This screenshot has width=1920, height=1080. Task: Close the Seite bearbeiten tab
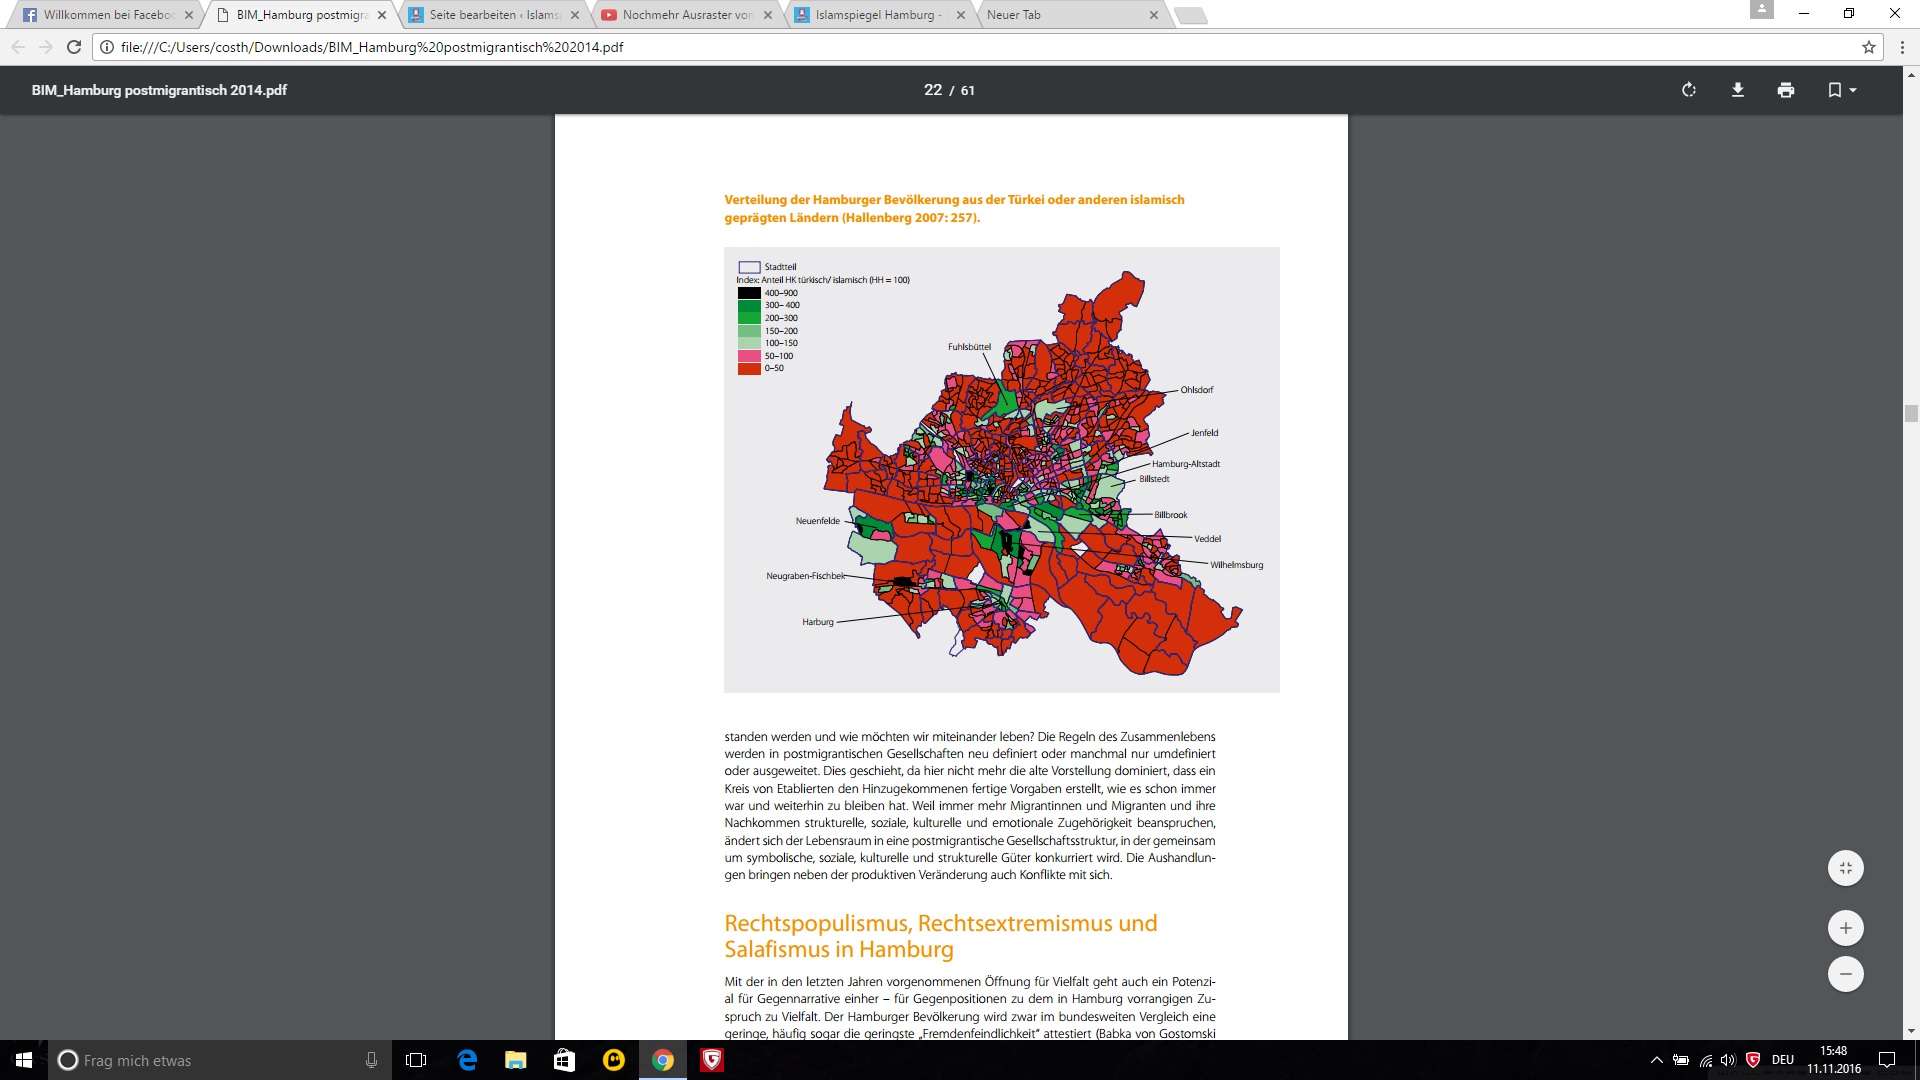575,15
